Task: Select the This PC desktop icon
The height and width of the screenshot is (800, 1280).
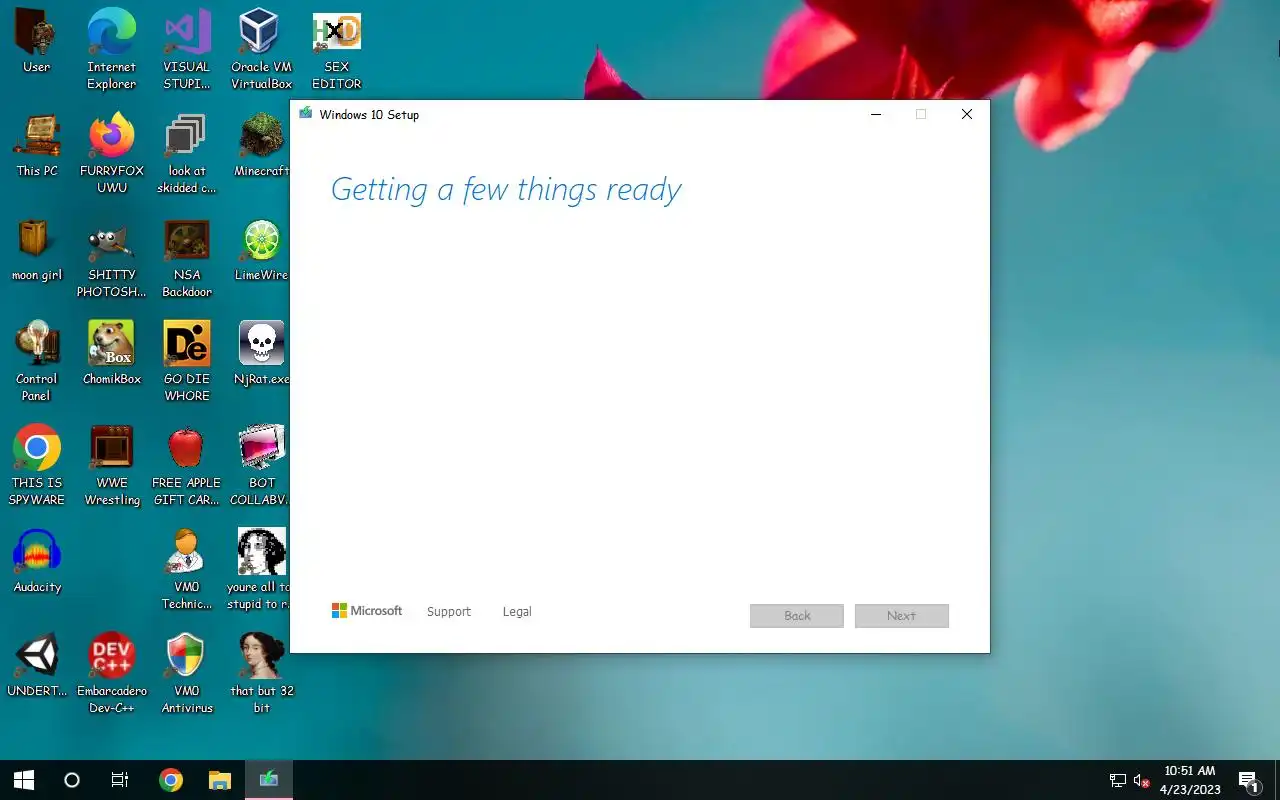Action: 37,145
